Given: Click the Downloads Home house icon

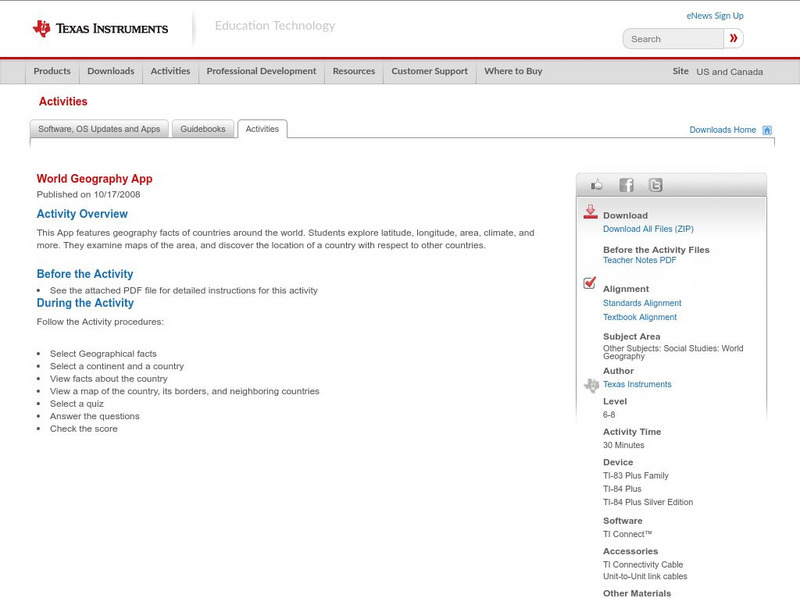Looking at the screenshot, I should tap(767, 130).
